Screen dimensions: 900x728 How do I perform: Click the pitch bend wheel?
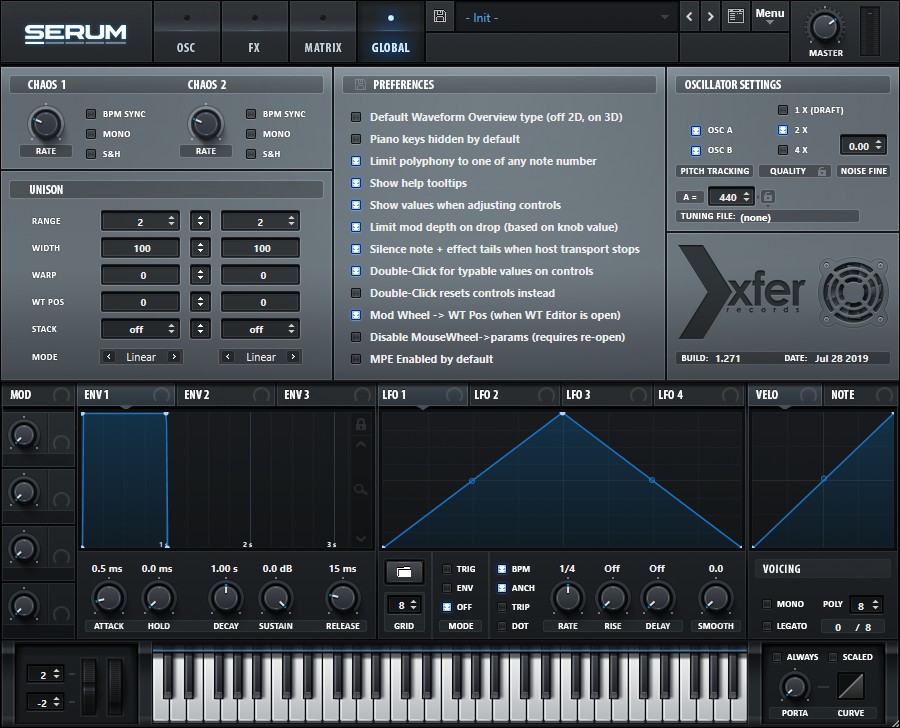click(x=90, y=687)
